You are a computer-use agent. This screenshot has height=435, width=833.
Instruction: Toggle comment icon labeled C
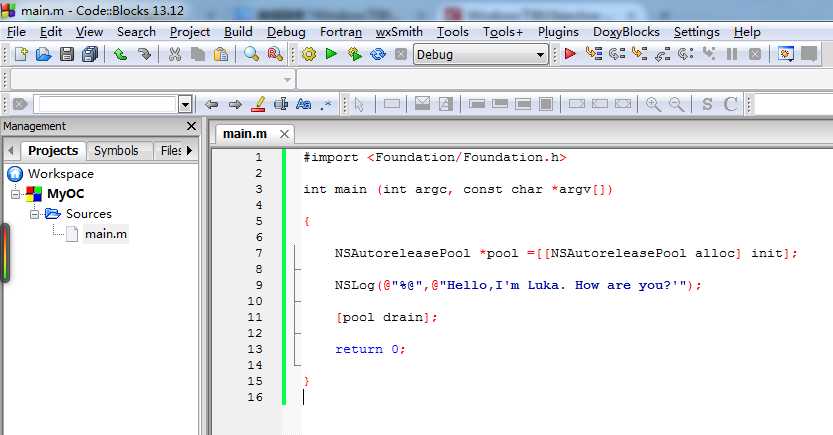[x=730, y=104]
